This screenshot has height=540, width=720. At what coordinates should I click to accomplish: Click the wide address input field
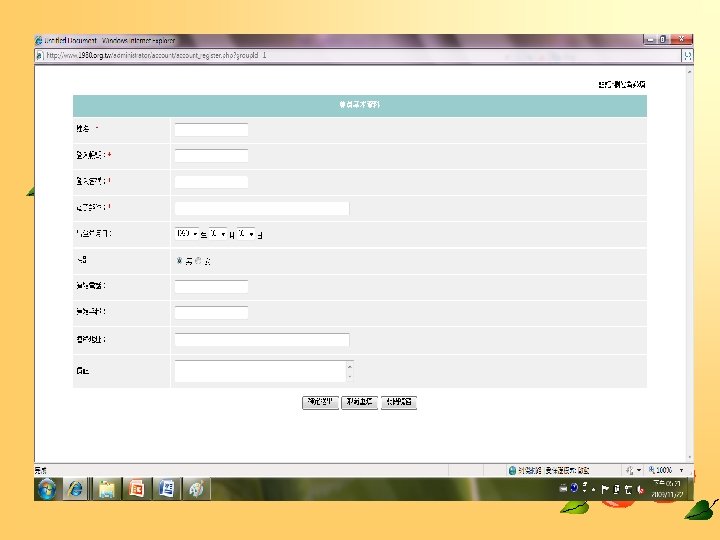pos(262,340)
